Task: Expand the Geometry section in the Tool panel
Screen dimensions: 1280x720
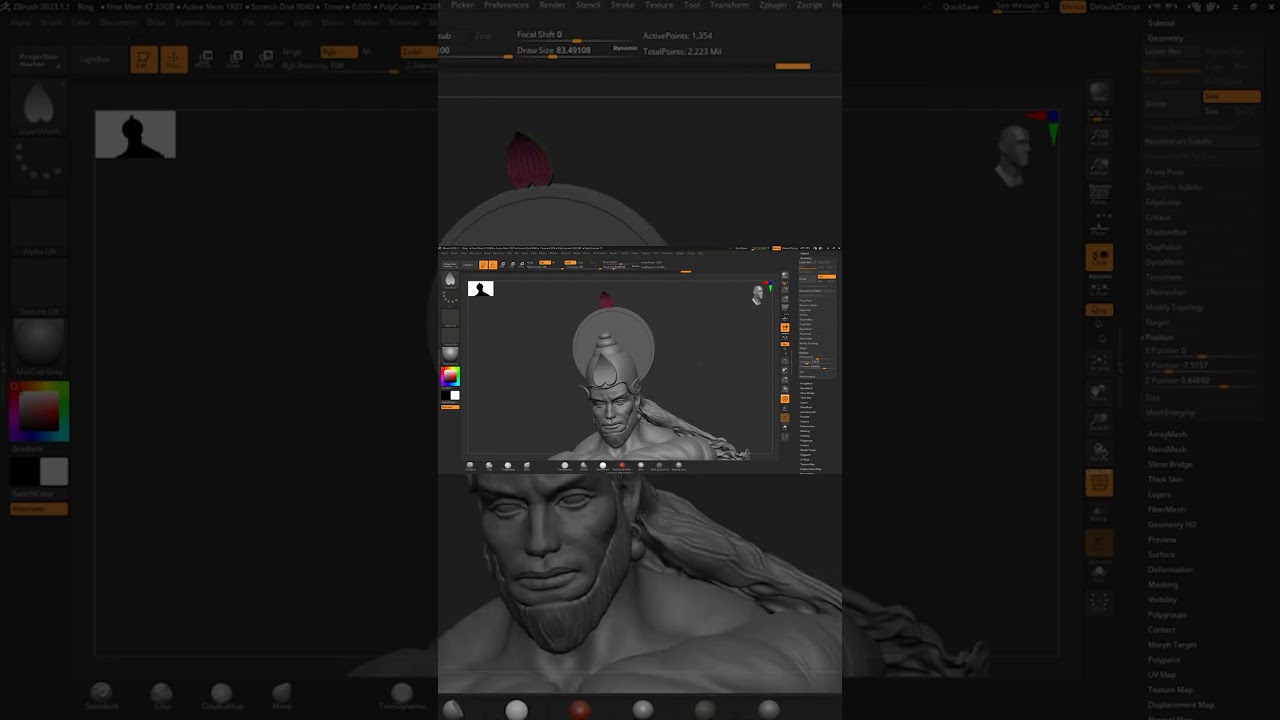Action: [1165, 38]
